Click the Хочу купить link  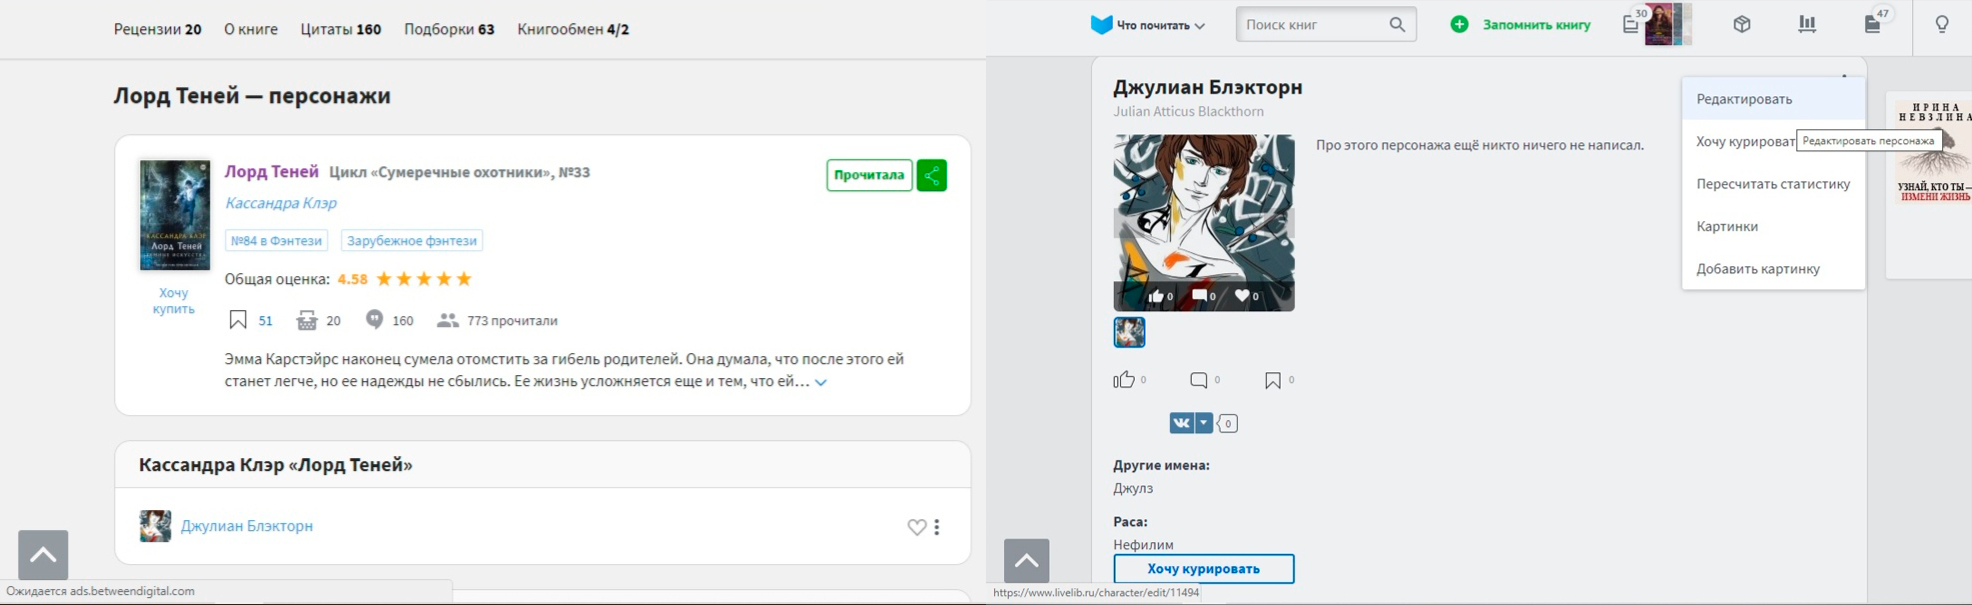point(174,301)
